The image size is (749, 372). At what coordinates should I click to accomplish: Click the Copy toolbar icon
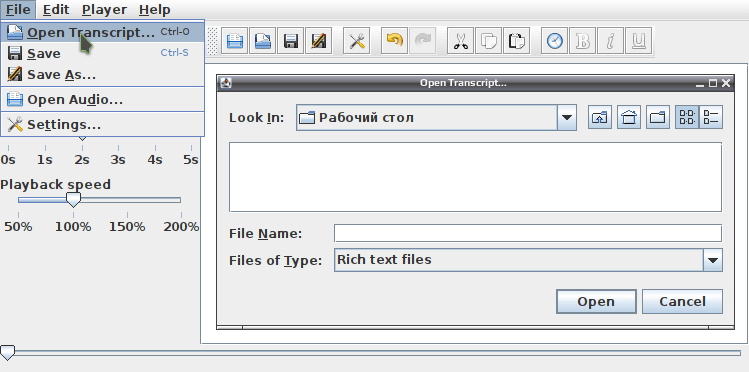tap(488, 41)
